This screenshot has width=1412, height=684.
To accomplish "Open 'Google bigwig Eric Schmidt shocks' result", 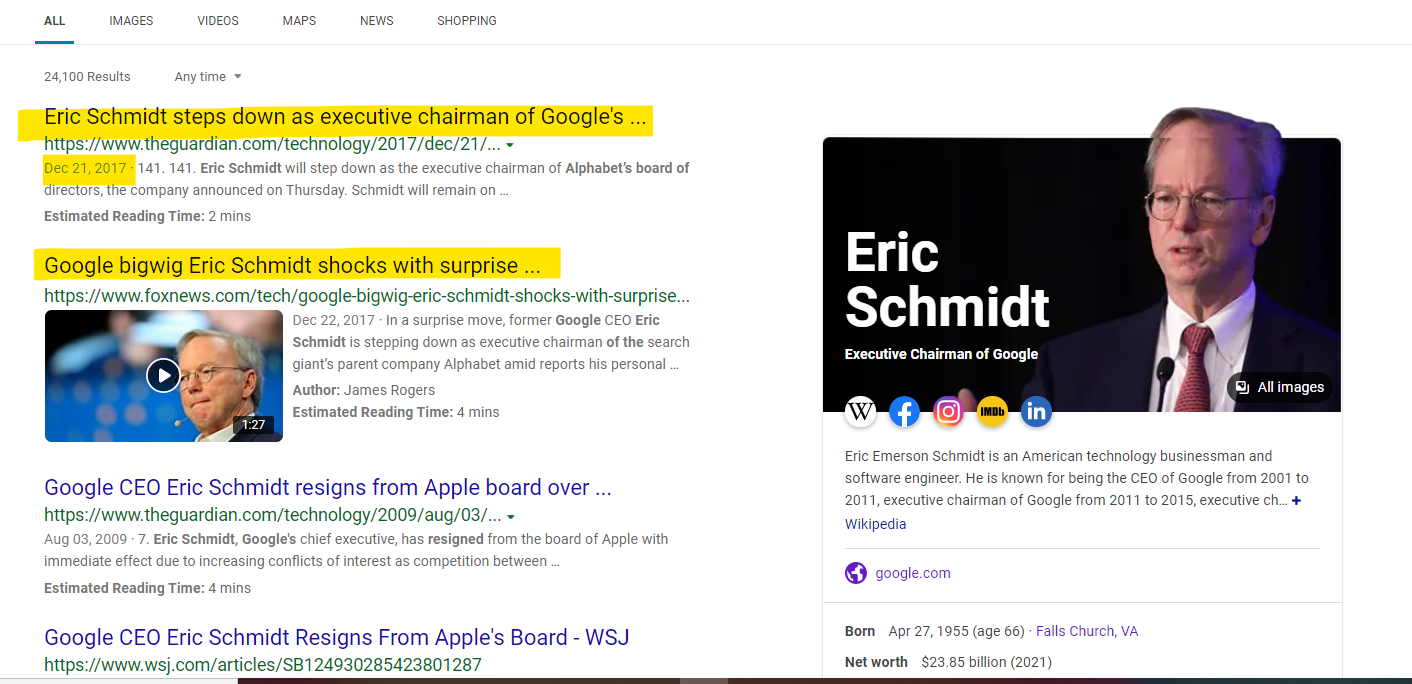I will 292,266.
